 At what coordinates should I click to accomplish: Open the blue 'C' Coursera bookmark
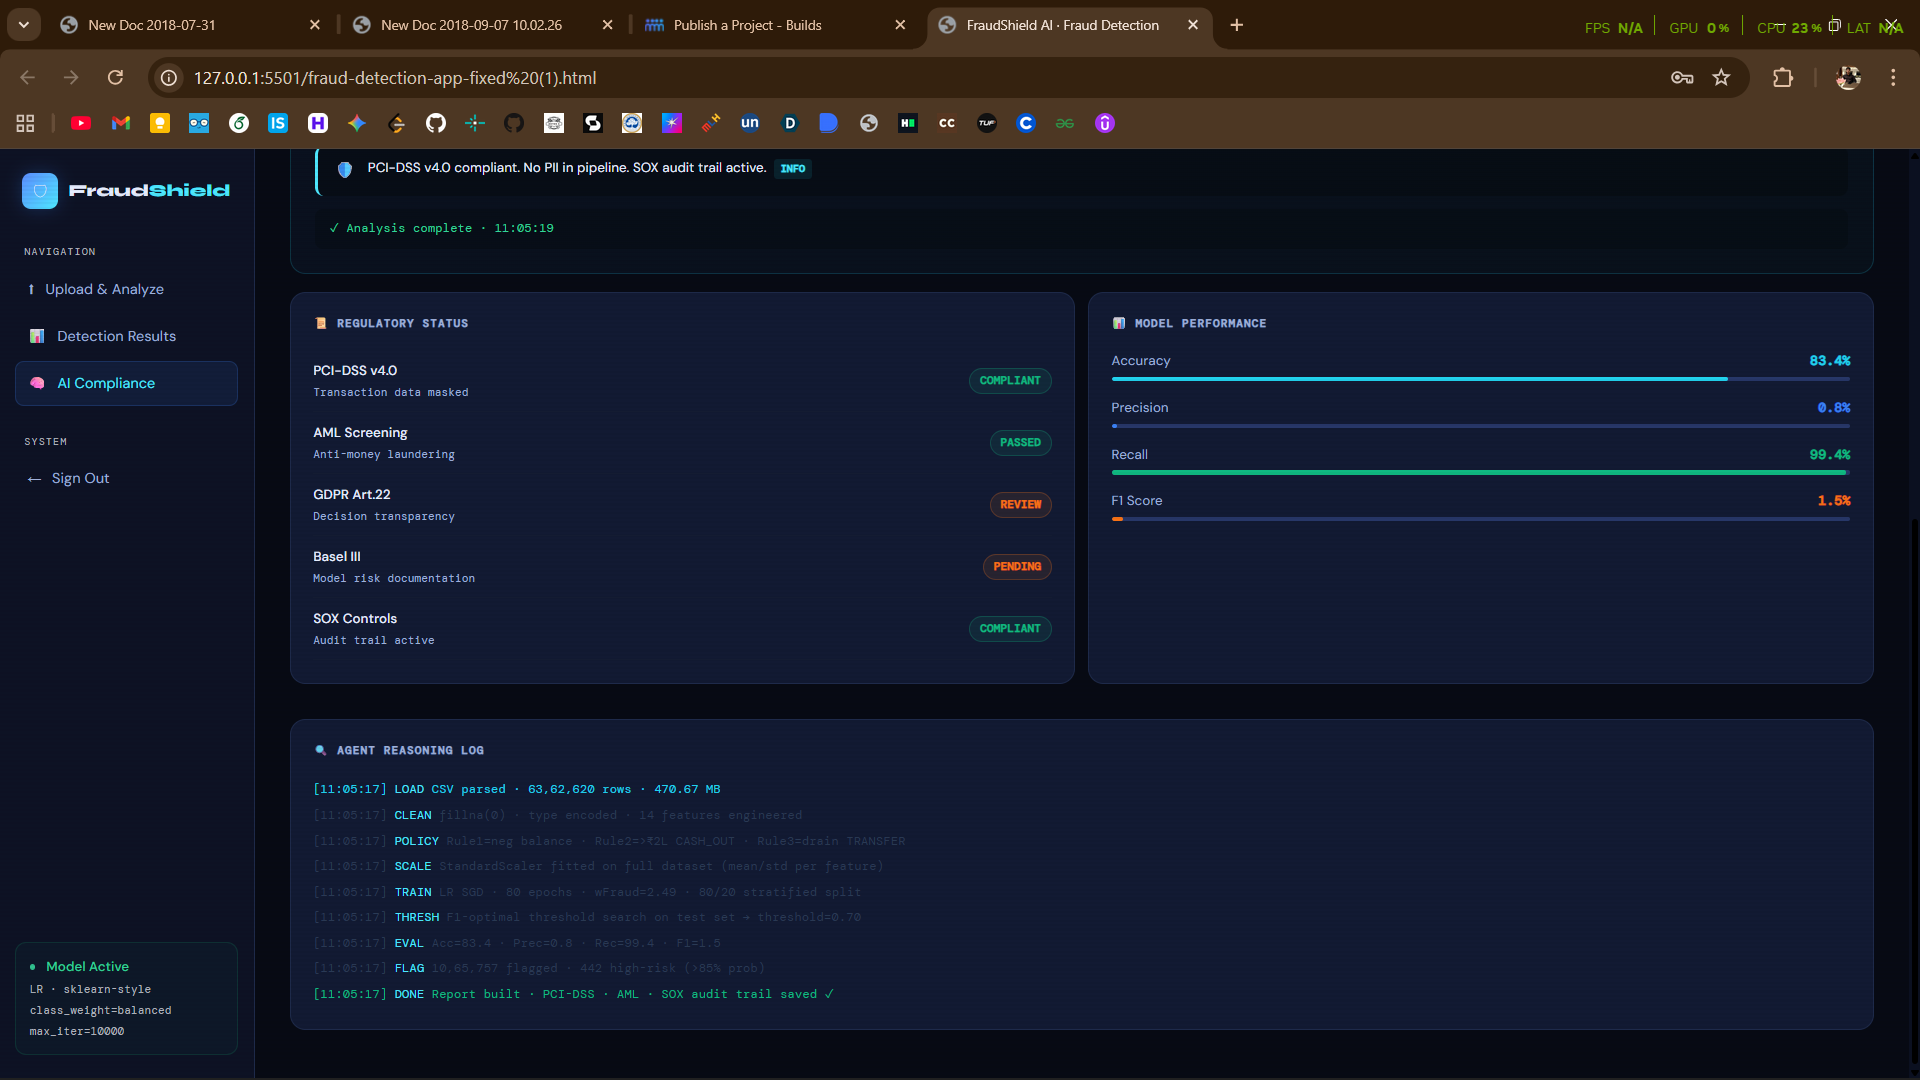click(x=1026, y=123)
